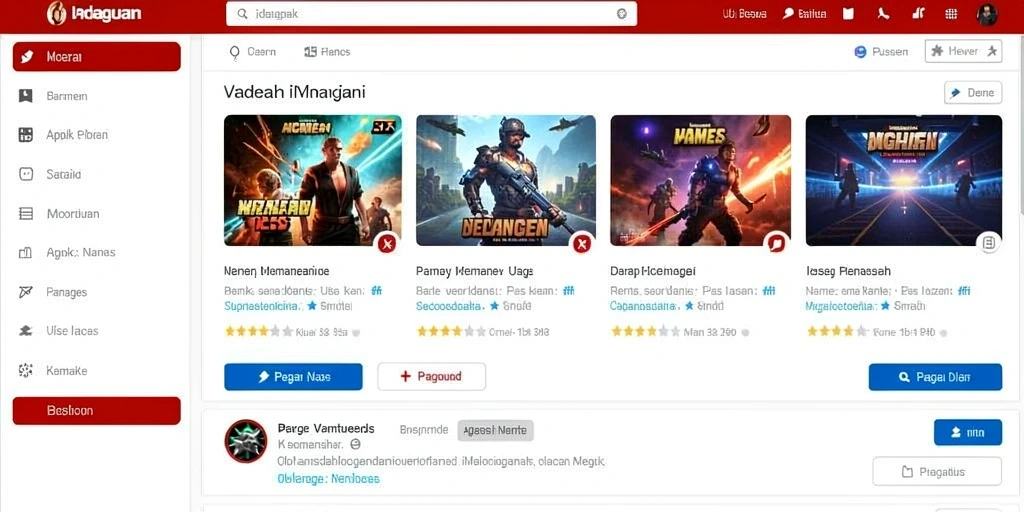
Task: Click star rating under 'Darap Hcemagei'
Action: pos(645,332)
